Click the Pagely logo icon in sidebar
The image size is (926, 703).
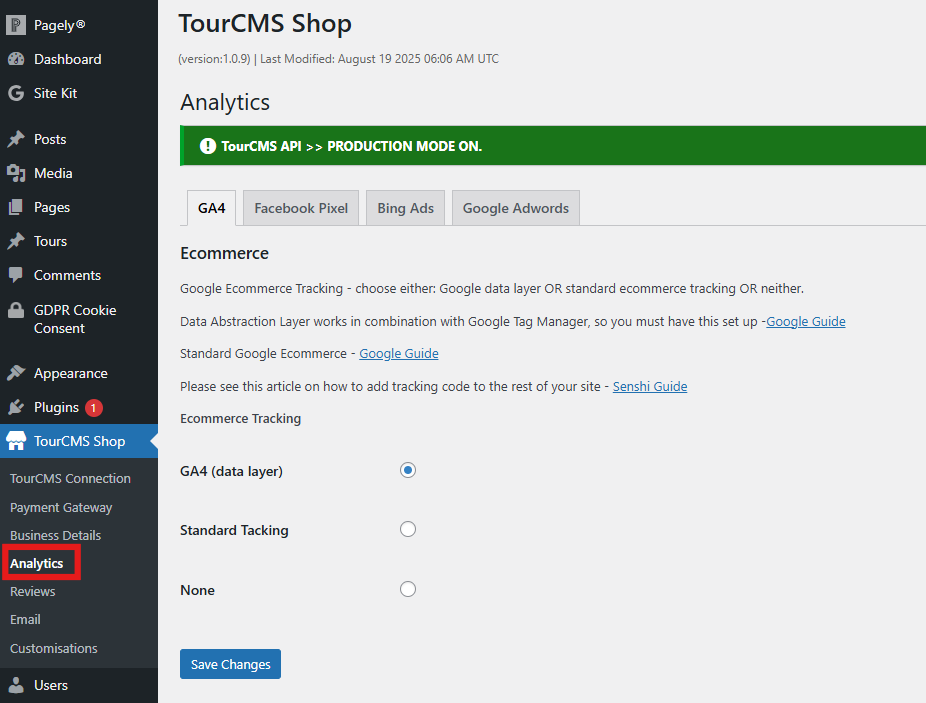click(16, 25)
